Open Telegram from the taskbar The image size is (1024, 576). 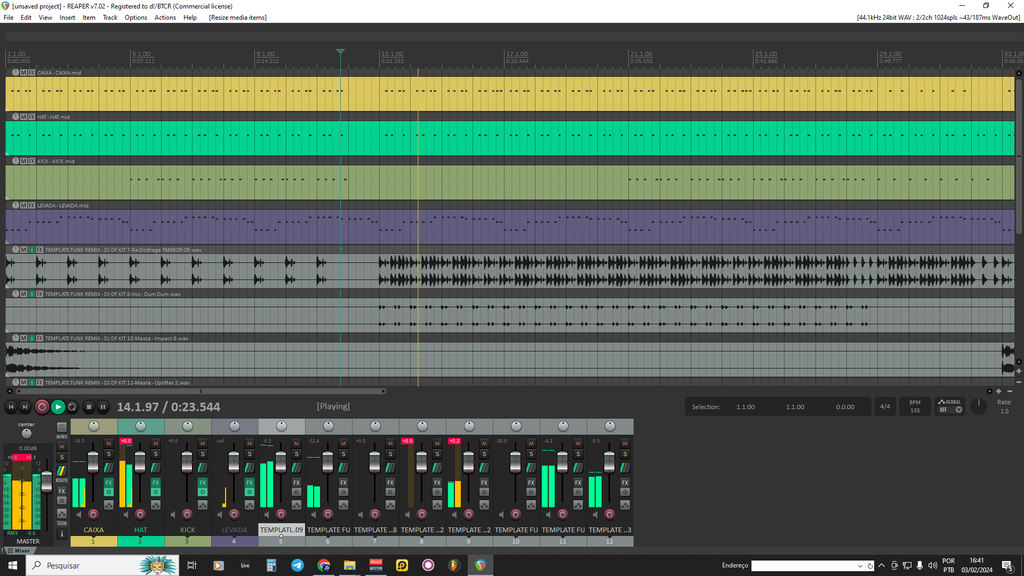click(297, 566)
